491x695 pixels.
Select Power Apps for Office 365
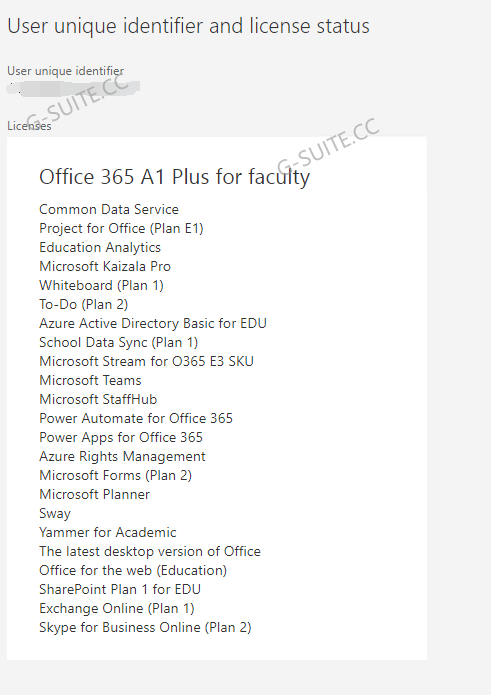[121, 437]
